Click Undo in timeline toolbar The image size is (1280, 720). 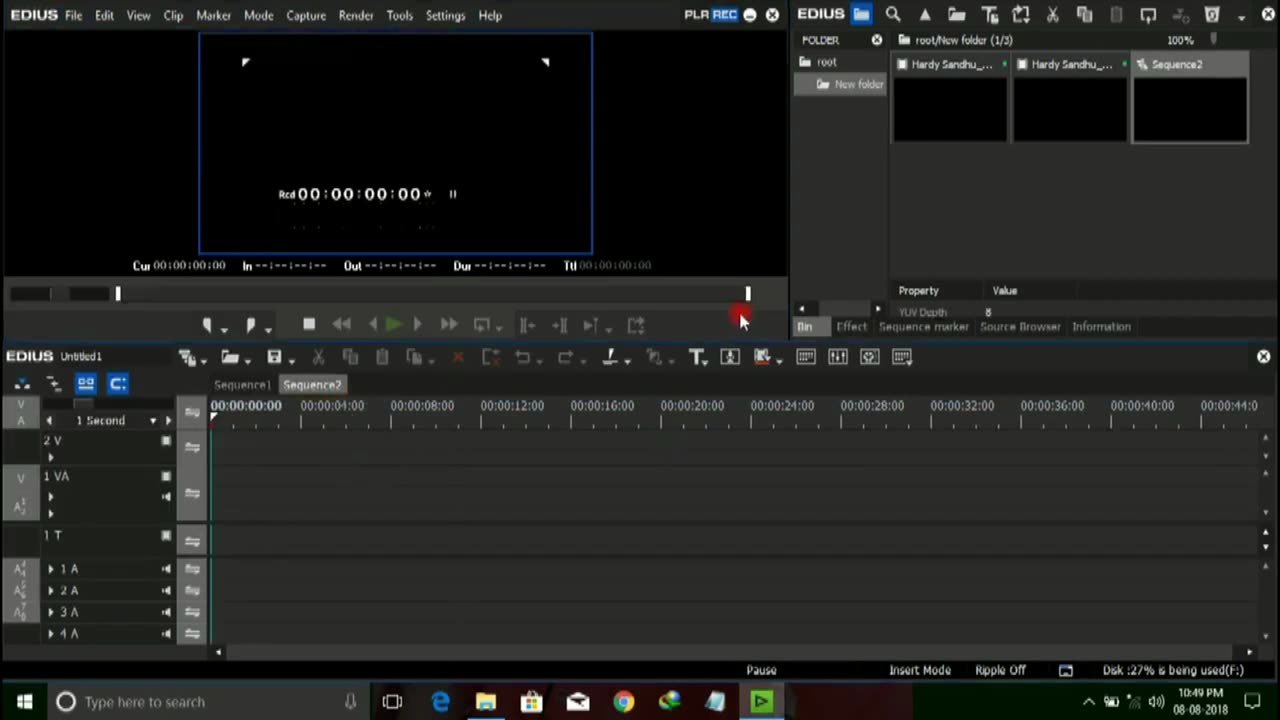pyautogui.click(x=522, y=357)
